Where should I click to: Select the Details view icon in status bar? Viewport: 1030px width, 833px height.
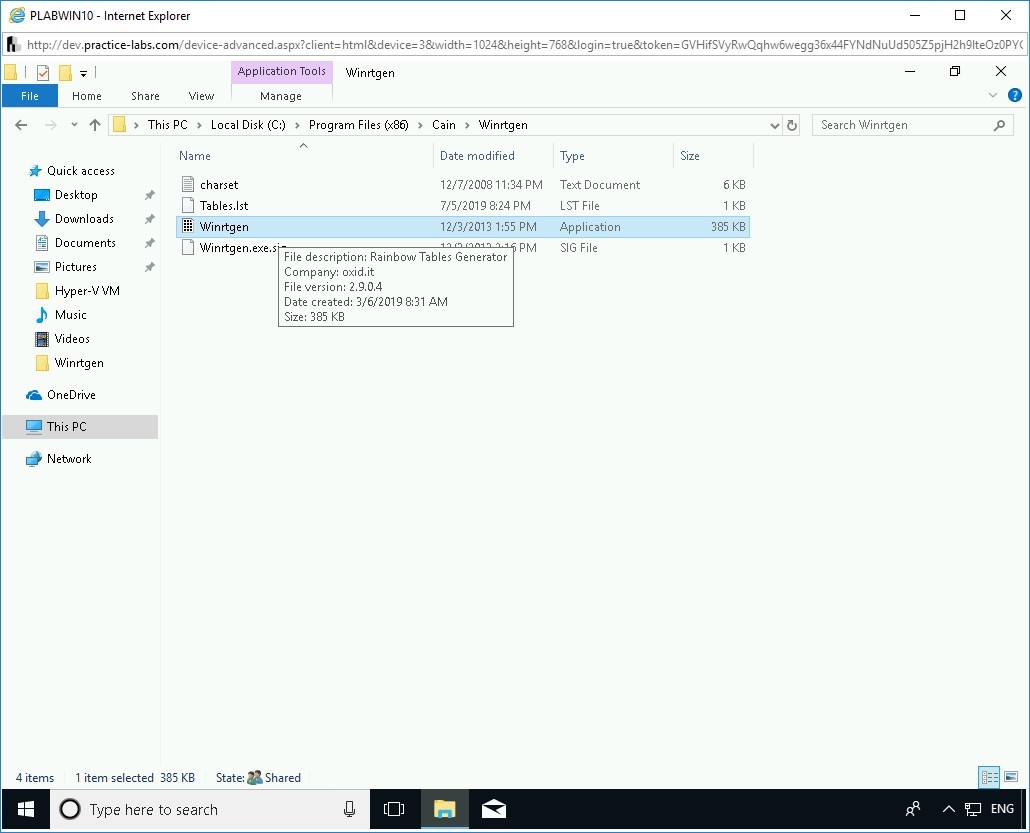click(x=989, y=777)
